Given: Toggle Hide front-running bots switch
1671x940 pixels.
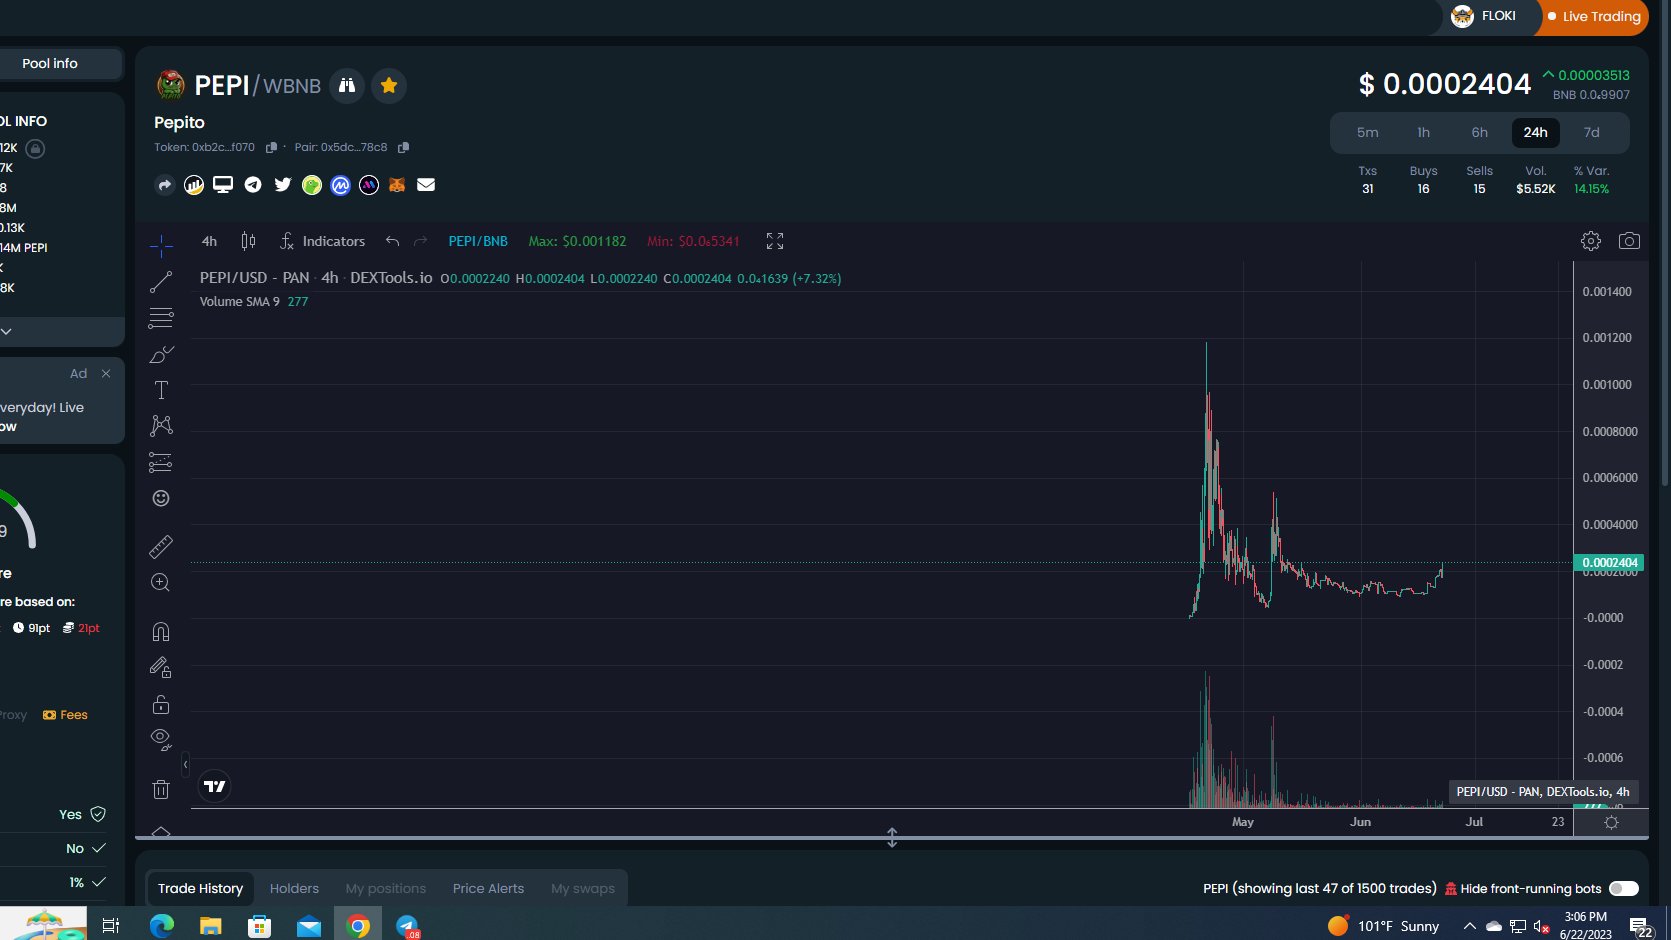Looking at the screenshot, I should 1624,888.
